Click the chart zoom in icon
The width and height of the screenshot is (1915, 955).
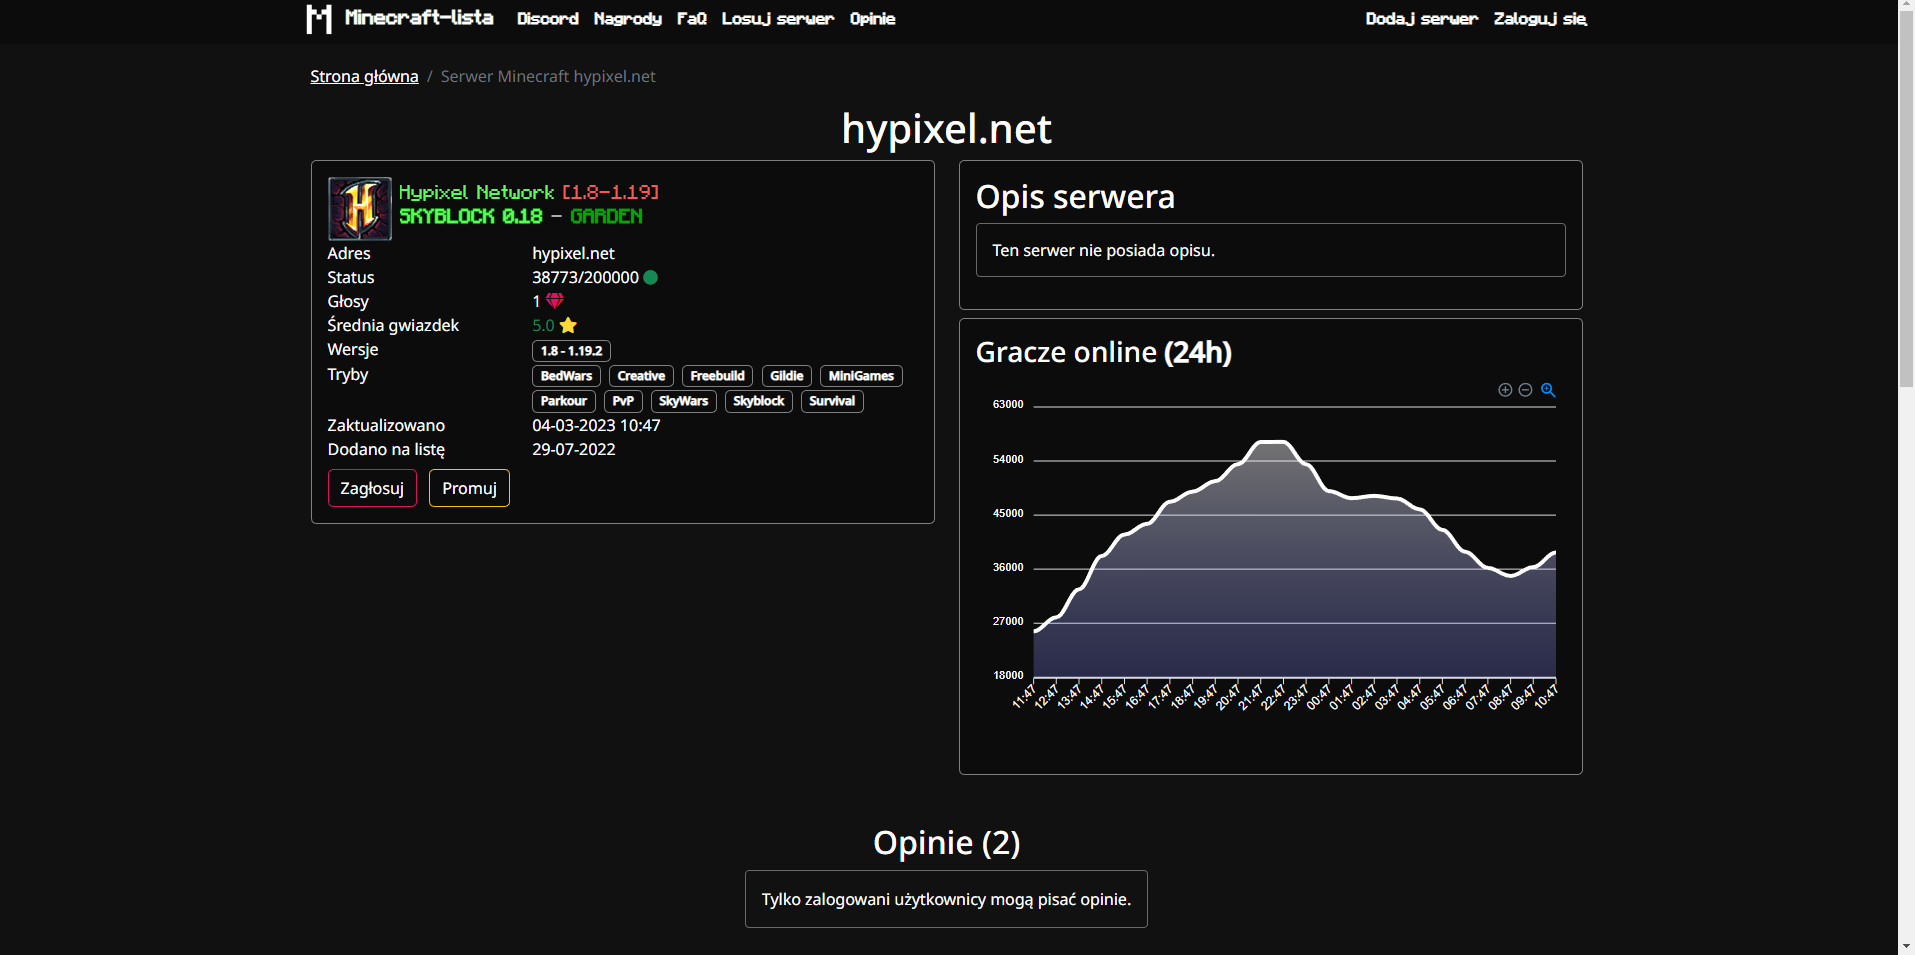[1505, 390]
